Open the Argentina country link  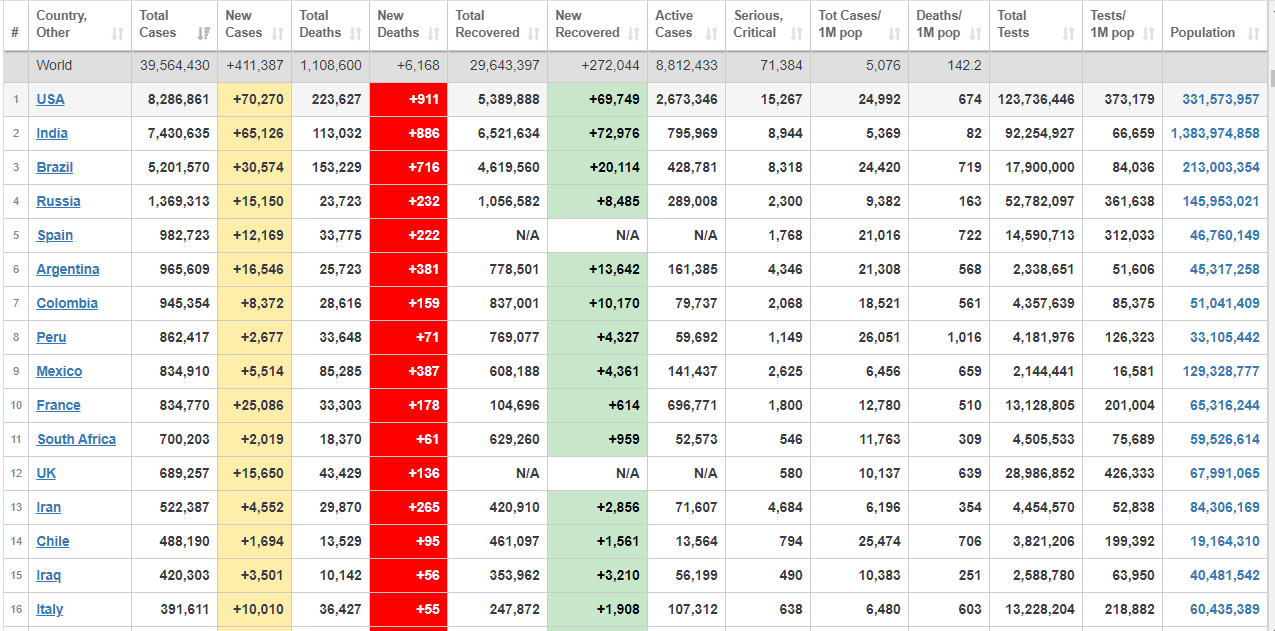(68, 269)
